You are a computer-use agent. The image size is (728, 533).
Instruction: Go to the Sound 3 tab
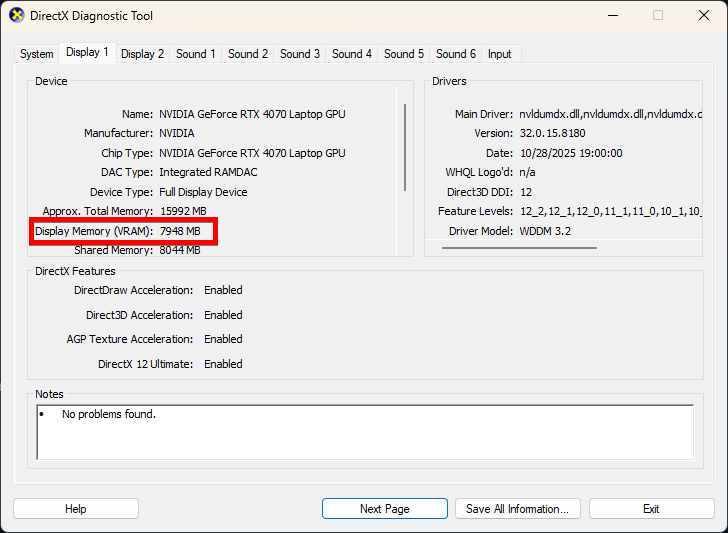click(299, 54)
